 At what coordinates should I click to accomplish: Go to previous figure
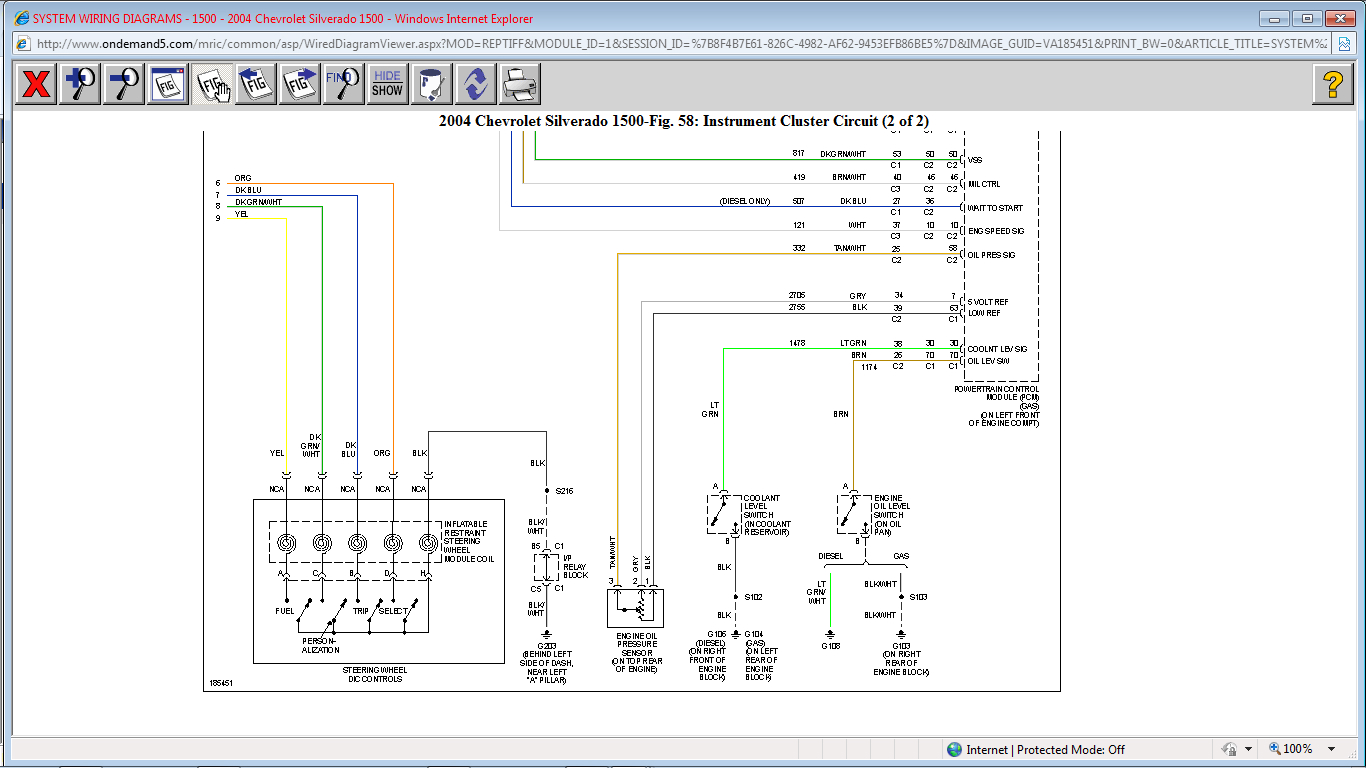(256, 84)
